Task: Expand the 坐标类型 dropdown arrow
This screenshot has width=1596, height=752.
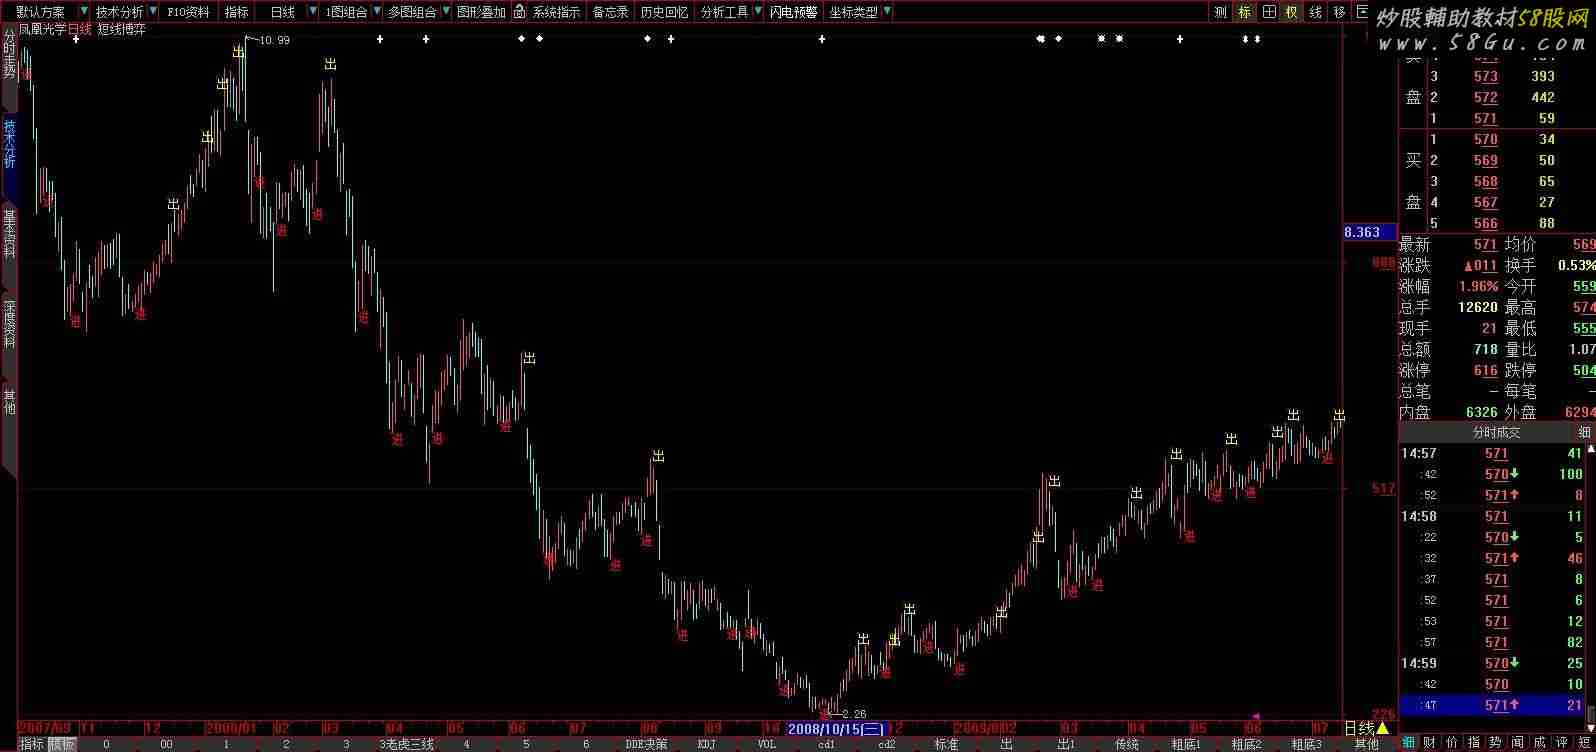Action: [887, 12]
